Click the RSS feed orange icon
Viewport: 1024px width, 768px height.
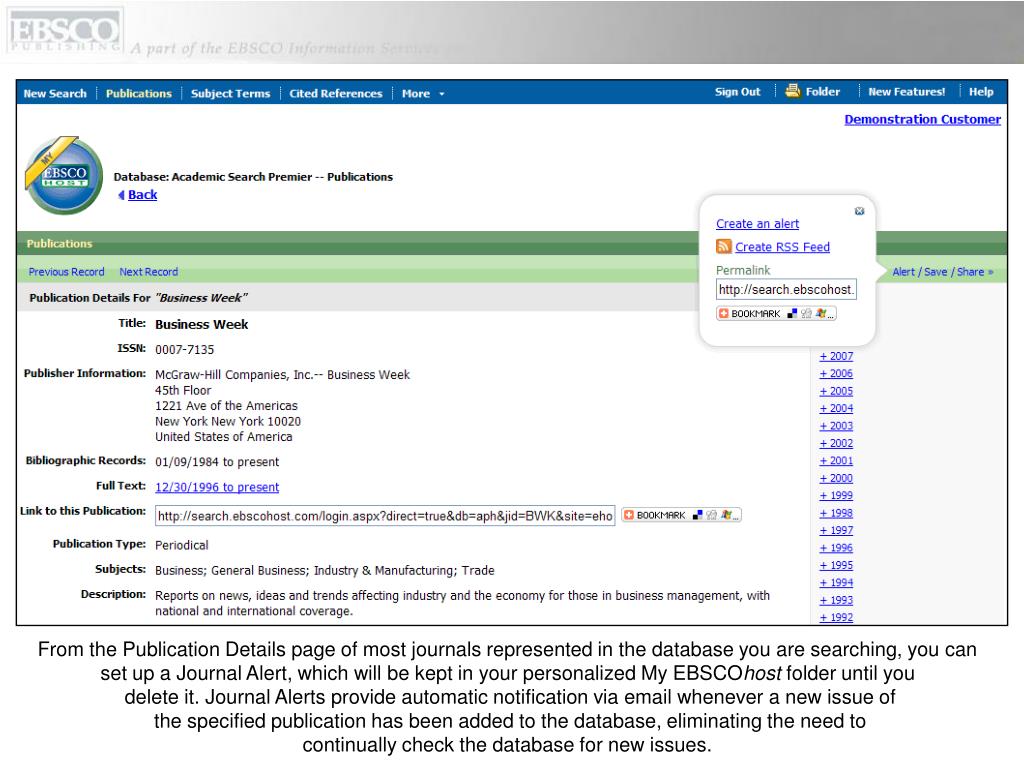(723, 247)
